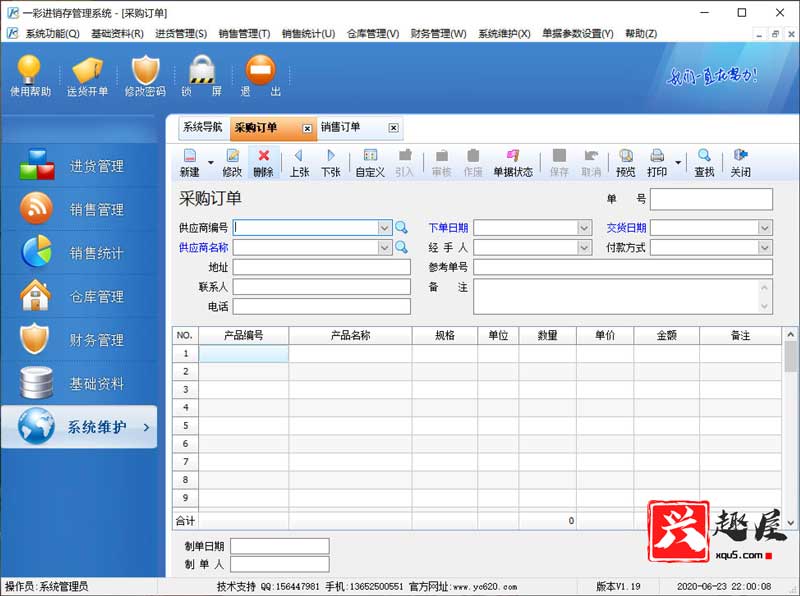Open the 基础资料(R) menu

point(117,34)
